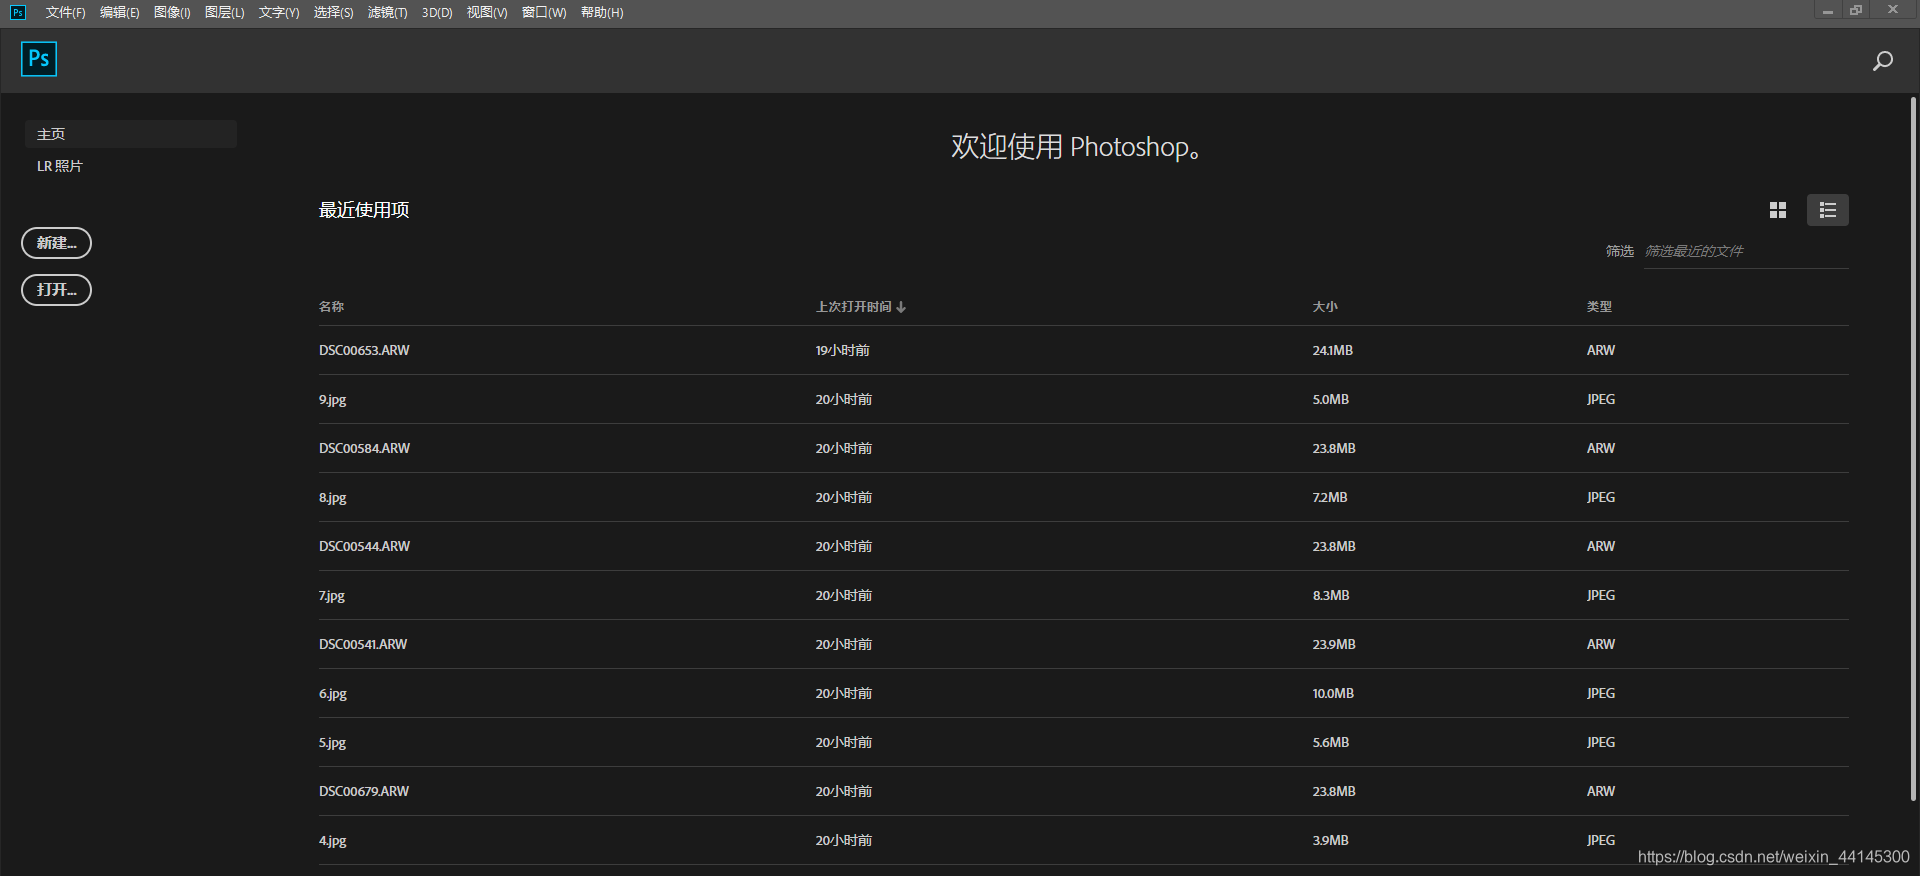Image resolution: width=1920 pixels, height=876 pixels.
Task: Open the 视图(V) menu
Action: (487, 12)
